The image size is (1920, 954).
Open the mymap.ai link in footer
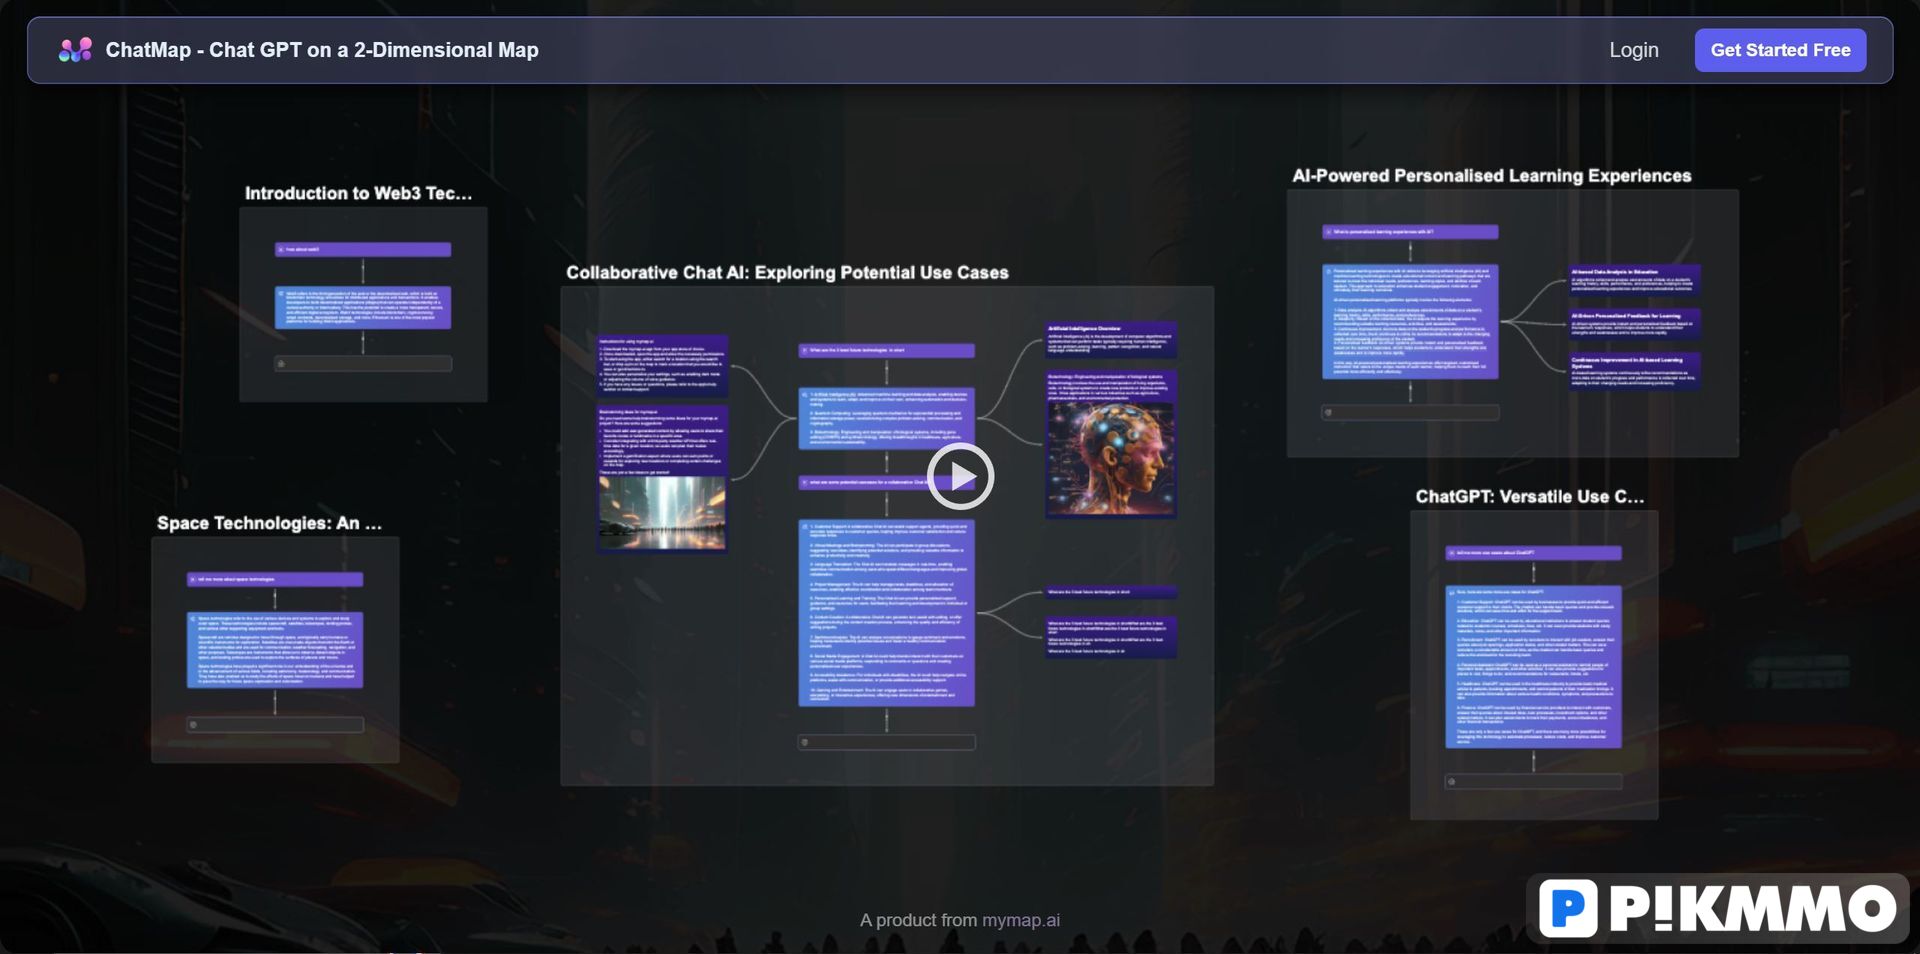(1021, 920)
